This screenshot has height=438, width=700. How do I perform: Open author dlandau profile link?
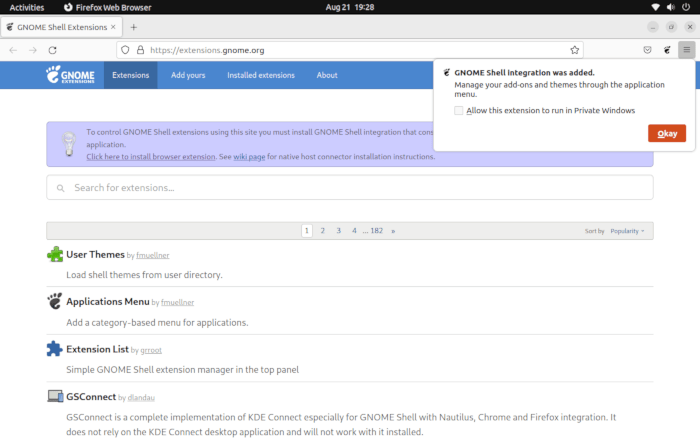point(141,397)
